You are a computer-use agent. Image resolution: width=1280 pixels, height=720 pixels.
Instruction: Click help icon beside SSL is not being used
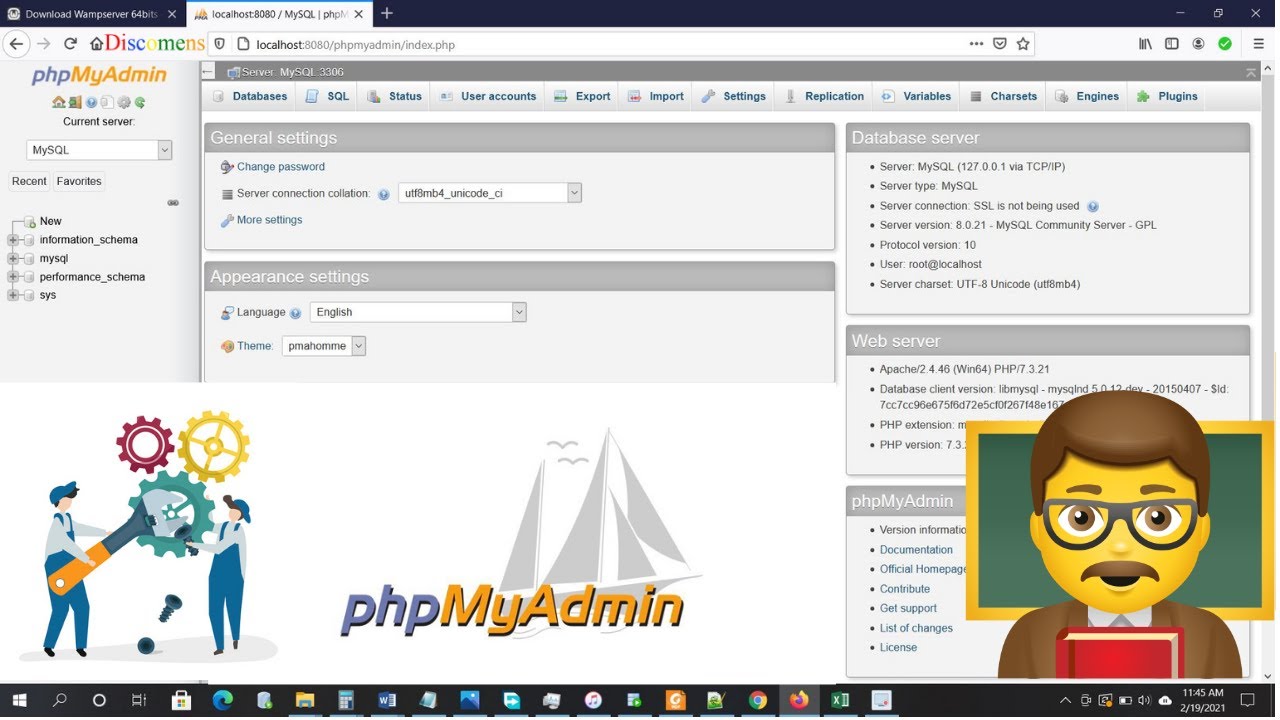click(1092, 206)
